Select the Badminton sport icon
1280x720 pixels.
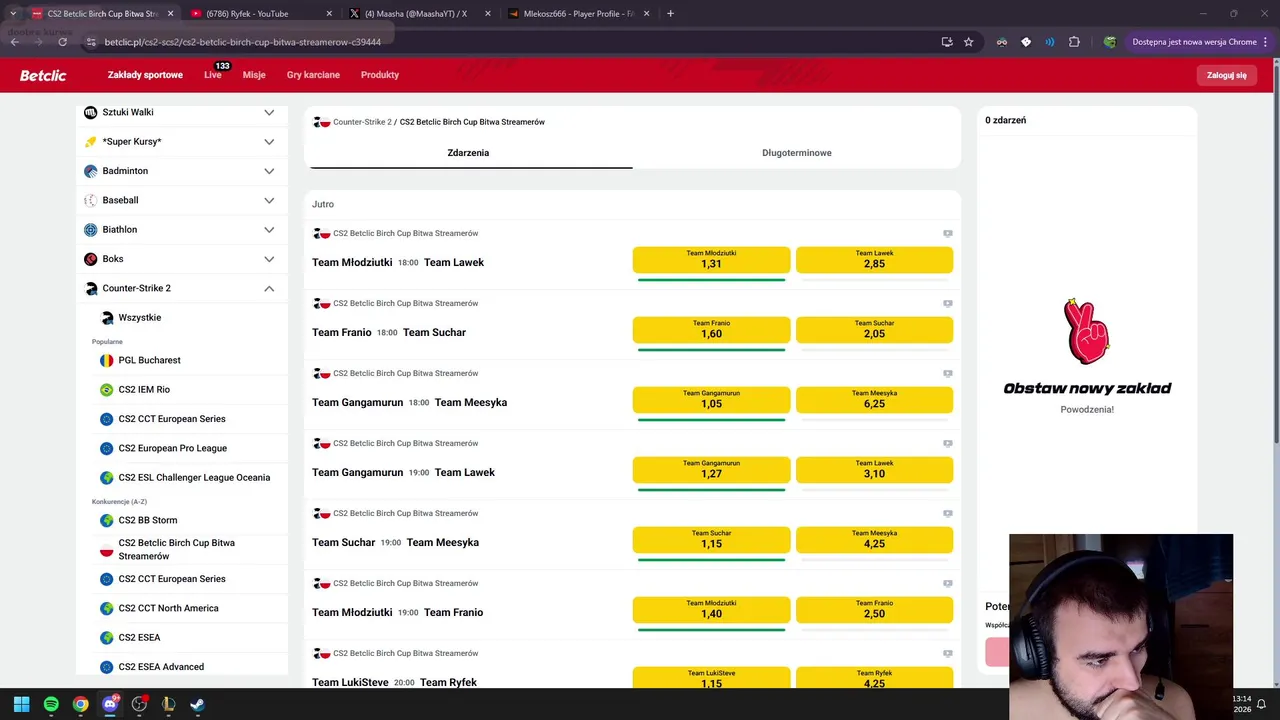tap(91, 171)
